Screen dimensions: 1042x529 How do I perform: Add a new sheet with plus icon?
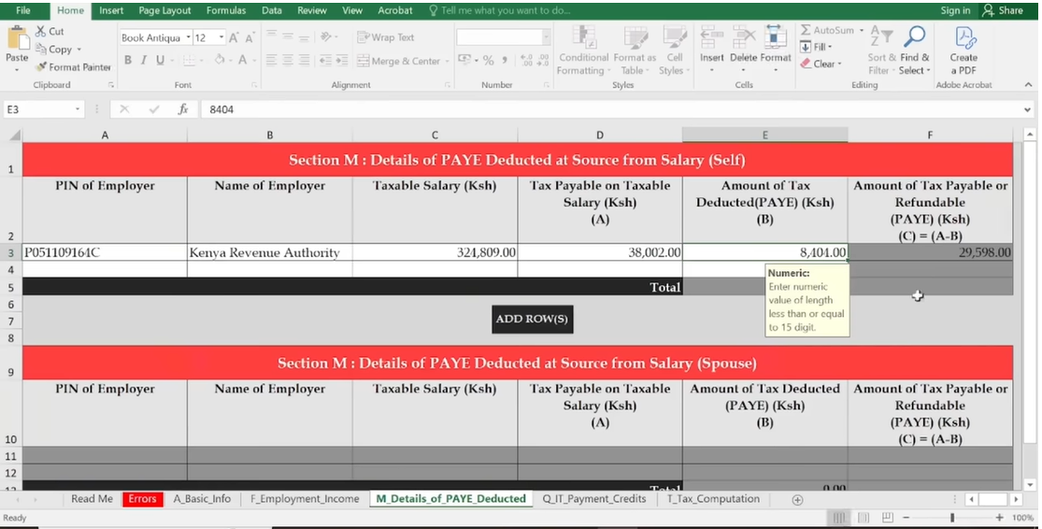pyautogui.click(x=797, y=499)
